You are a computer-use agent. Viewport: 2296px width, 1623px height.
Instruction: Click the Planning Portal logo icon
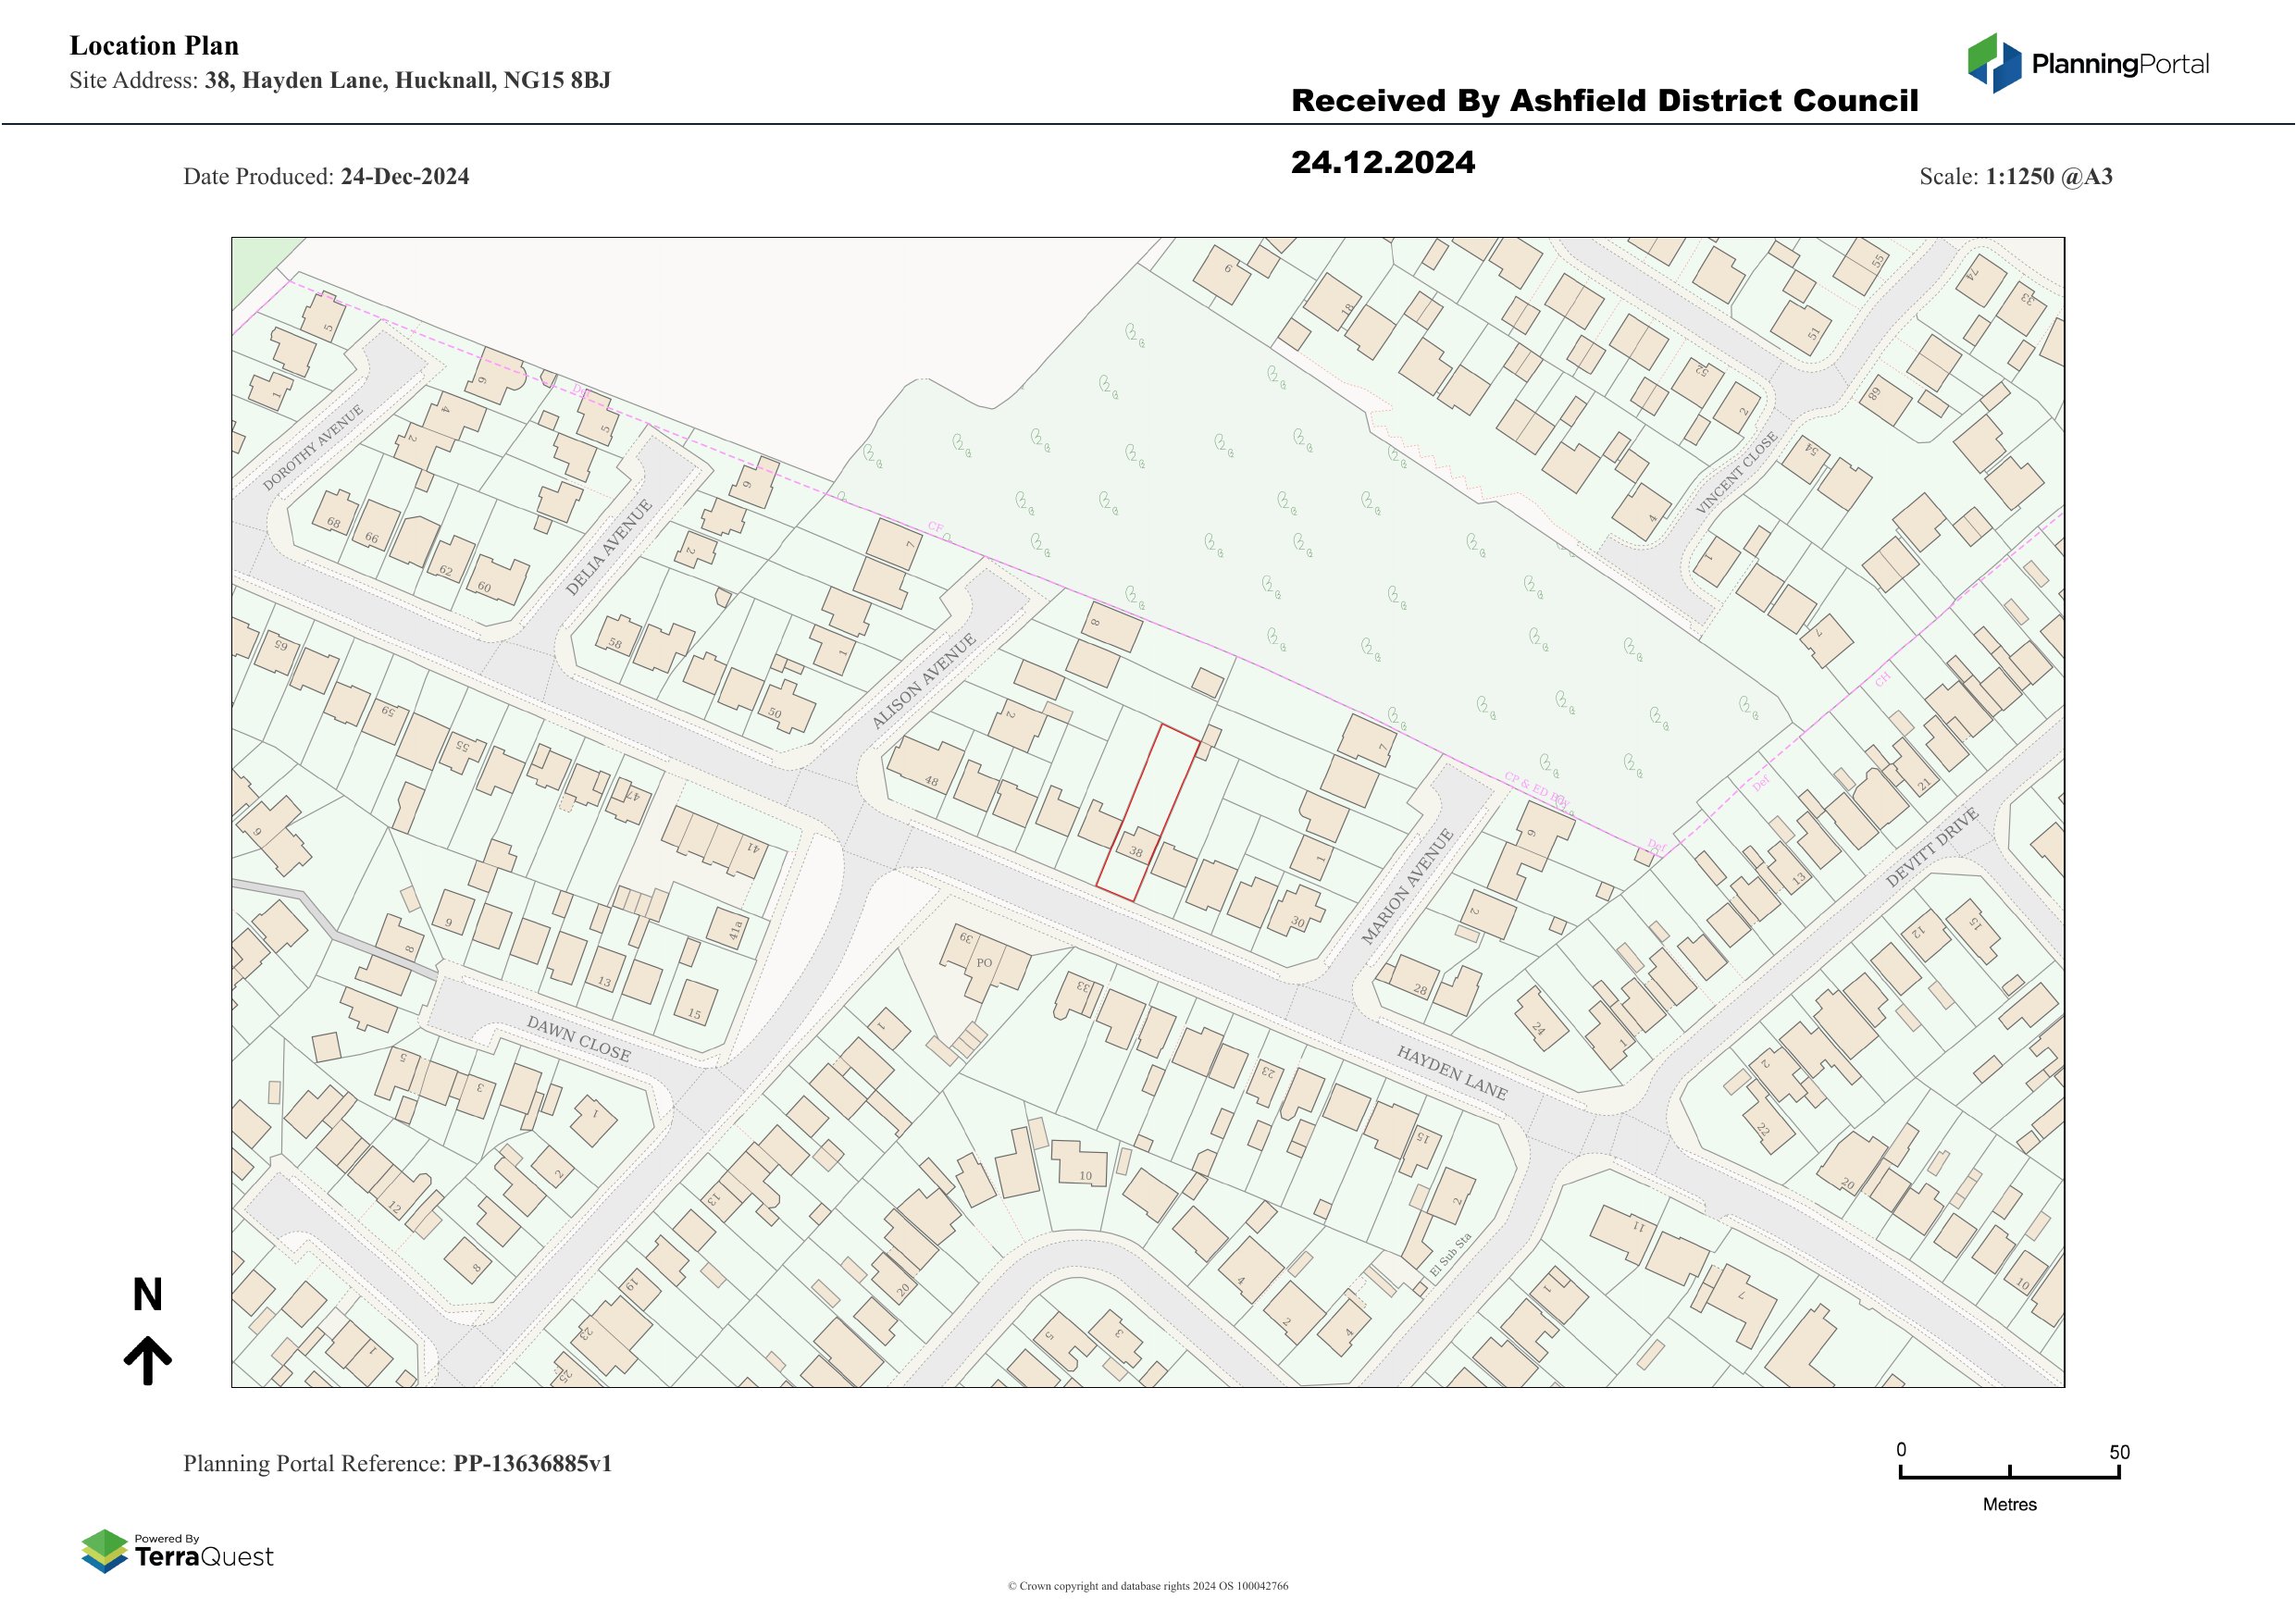(x=1994, y=63)
